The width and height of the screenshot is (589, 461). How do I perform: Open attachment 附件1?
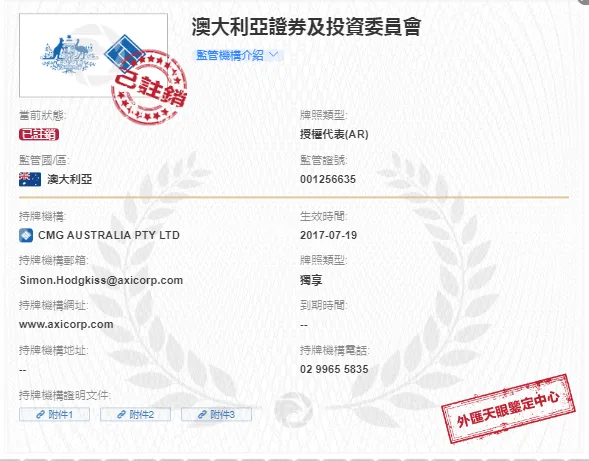pyautogui.click(x=54, y=414)
